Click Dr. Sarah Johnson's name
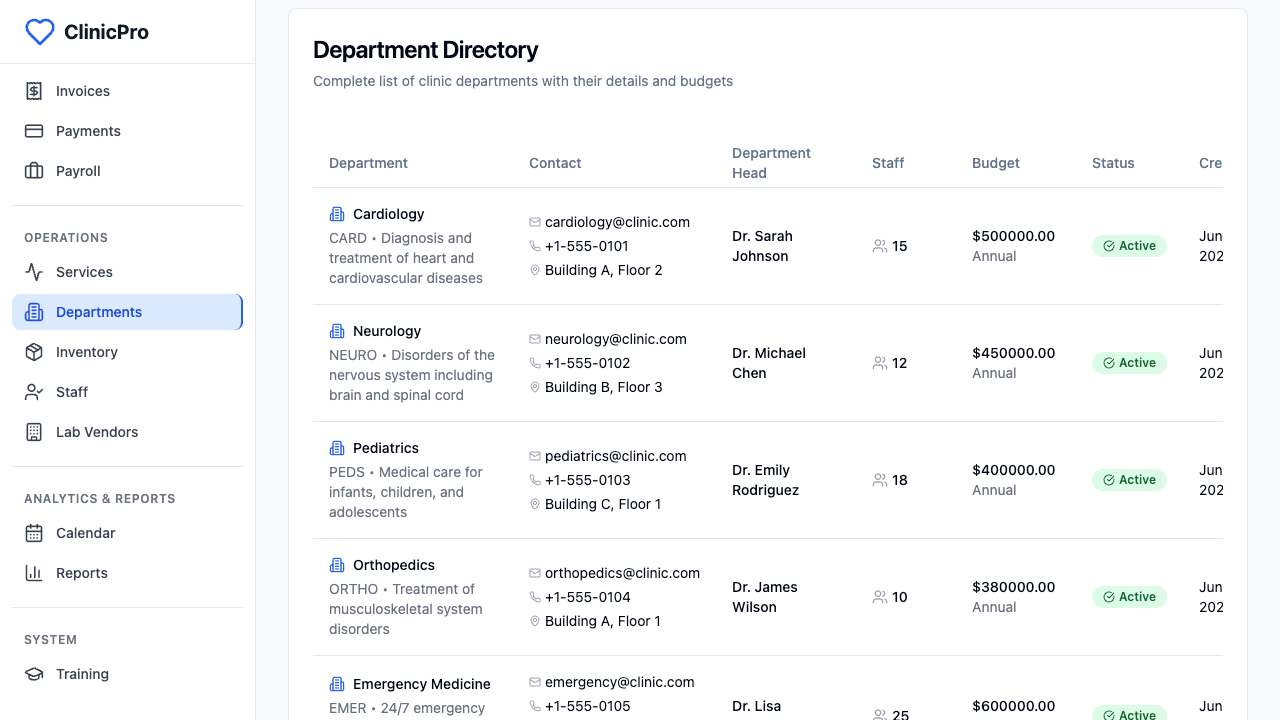The image size is (1280, 720). tap(762, 246)
